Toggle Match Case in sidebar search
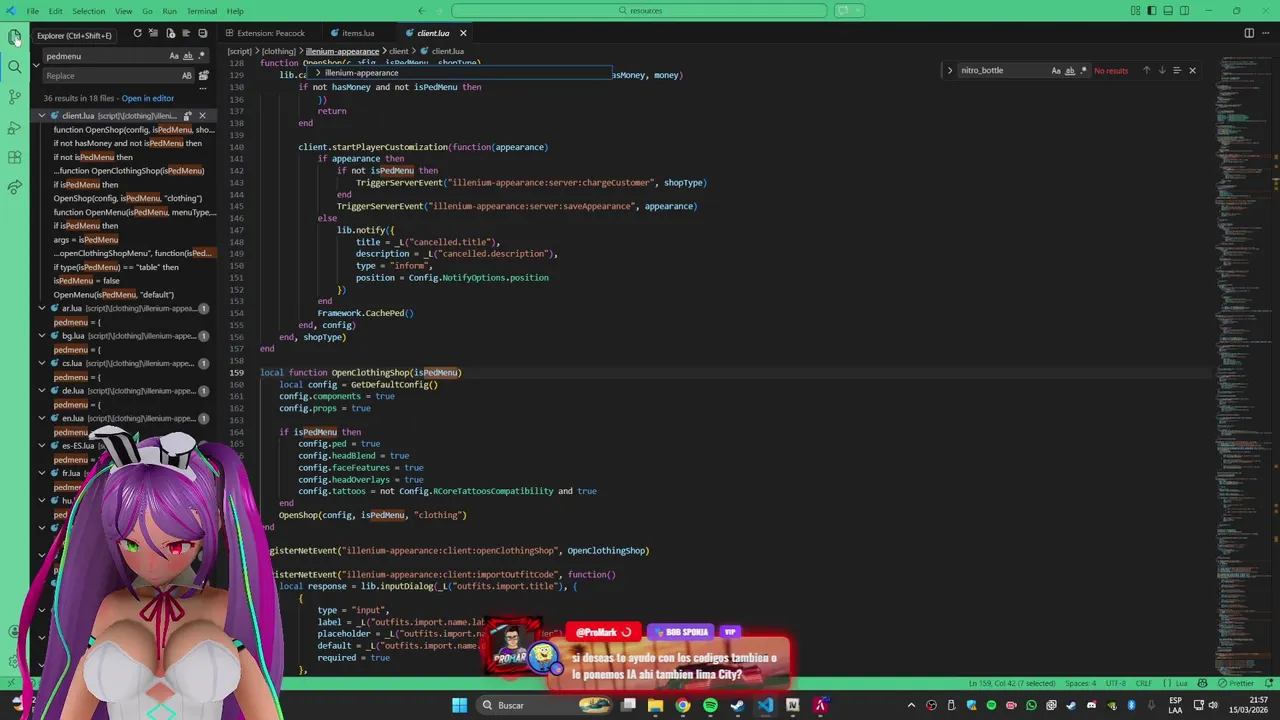Viewport: 1280px width, 720px height. (174, 56)
